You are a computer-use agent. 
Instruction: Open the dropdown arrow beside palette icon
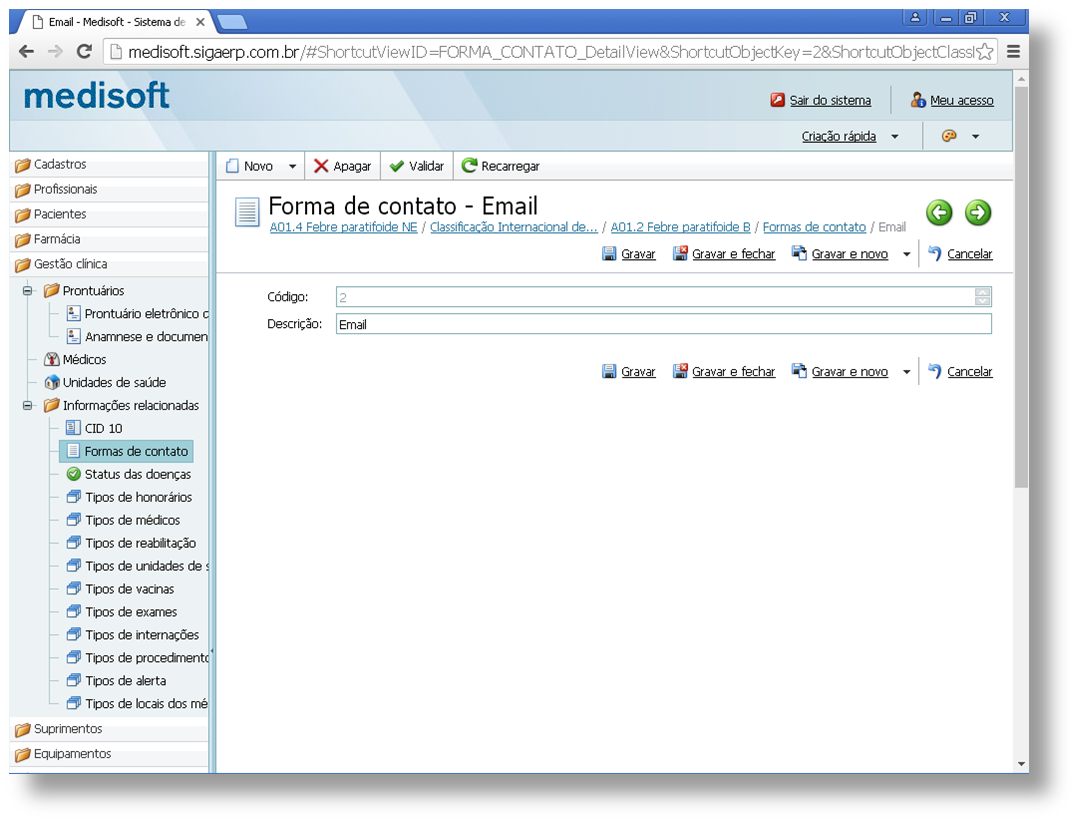click(x=975, y=137)
